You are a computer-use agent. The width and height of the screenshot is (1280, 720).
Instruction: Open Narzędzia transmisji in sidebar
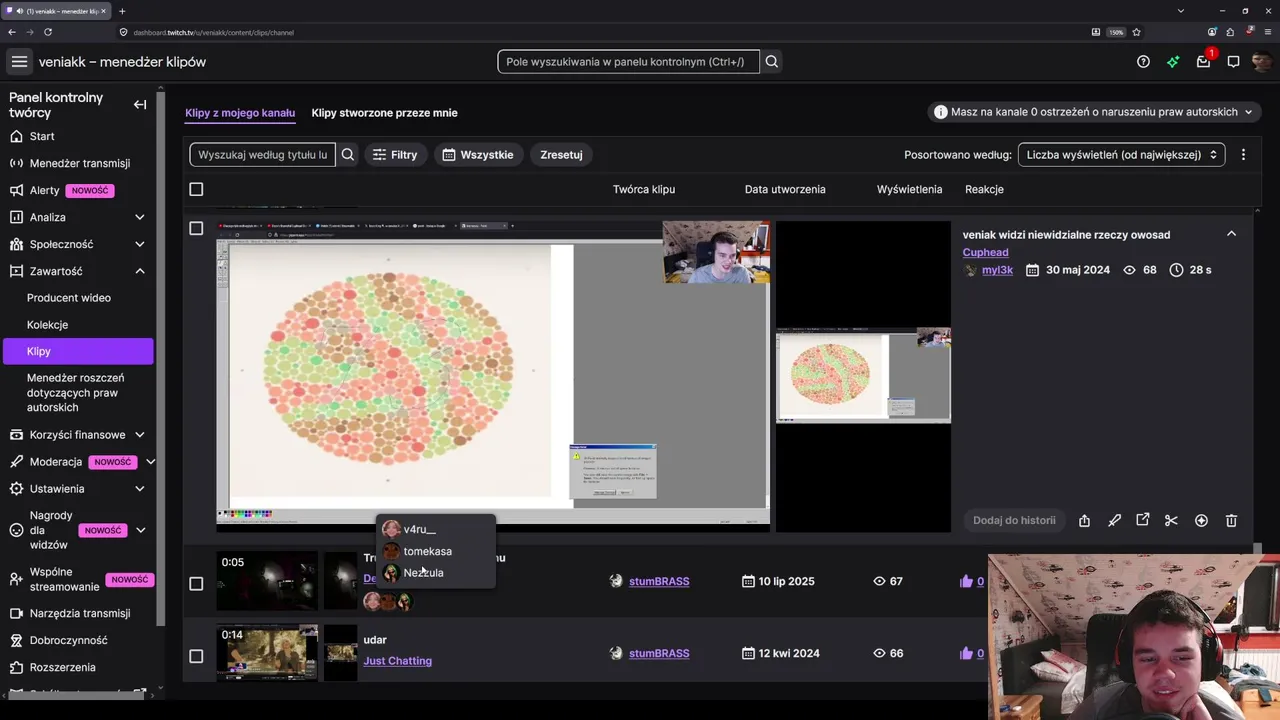[78, 613]
